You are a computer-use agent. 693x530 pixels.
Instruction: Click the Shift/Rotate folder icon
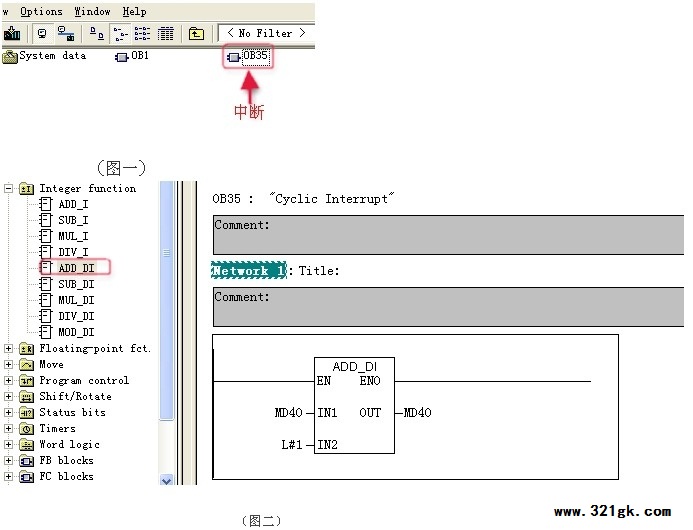[27, 397]
